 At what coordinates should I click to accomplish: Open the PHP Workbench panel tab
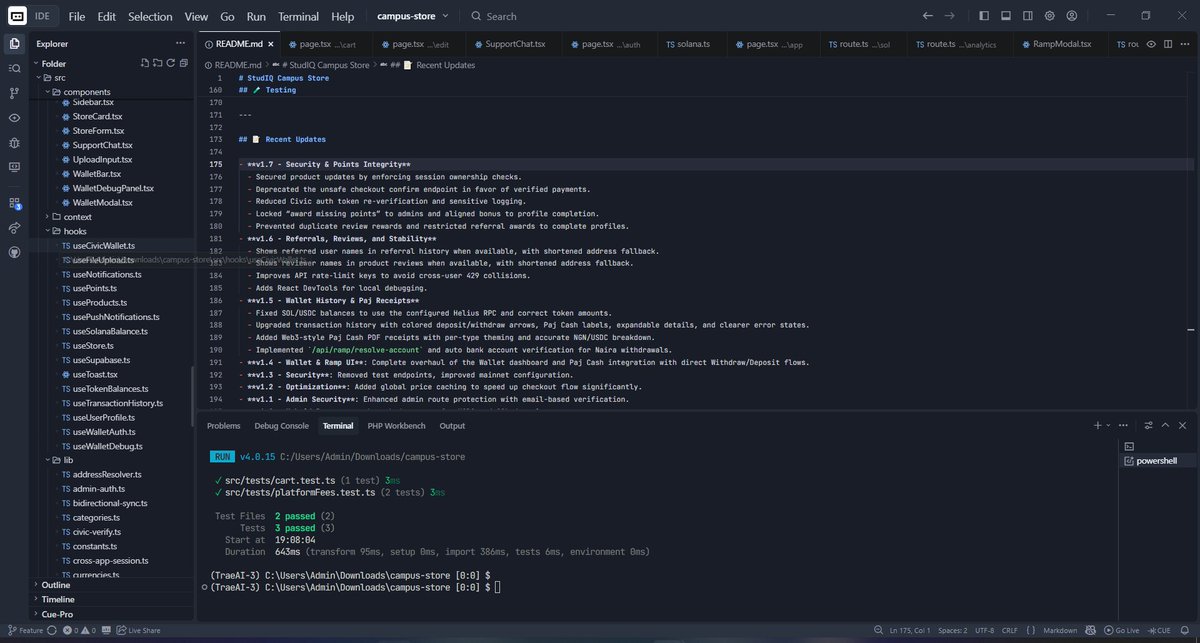396,426
